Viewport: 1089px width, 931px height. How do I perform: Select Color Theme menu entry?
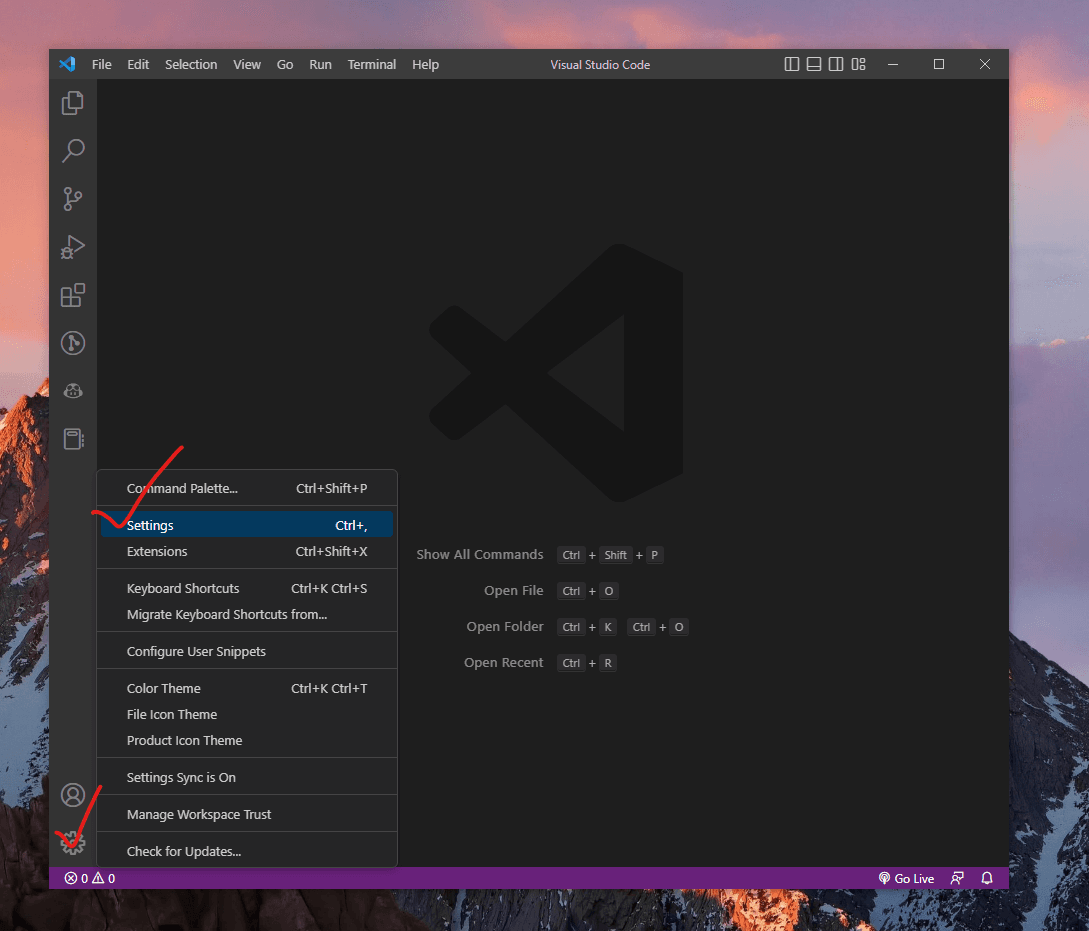click(247, 689)
